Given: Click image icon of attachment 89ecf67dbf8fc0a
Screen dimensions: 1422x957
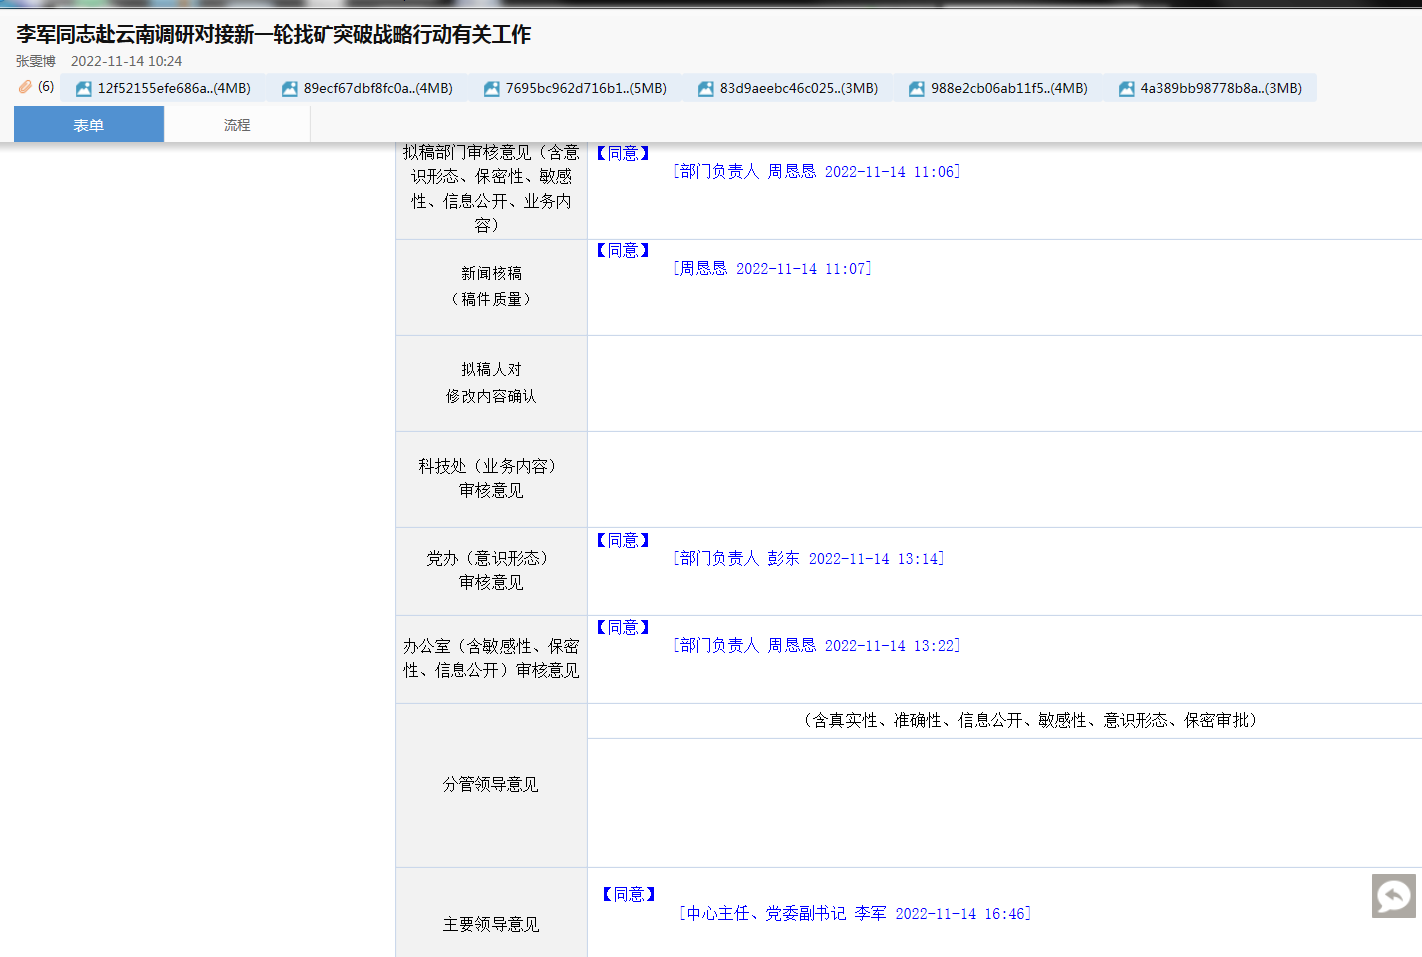Looking at the screenshot, I should click(x=290, y=89).
